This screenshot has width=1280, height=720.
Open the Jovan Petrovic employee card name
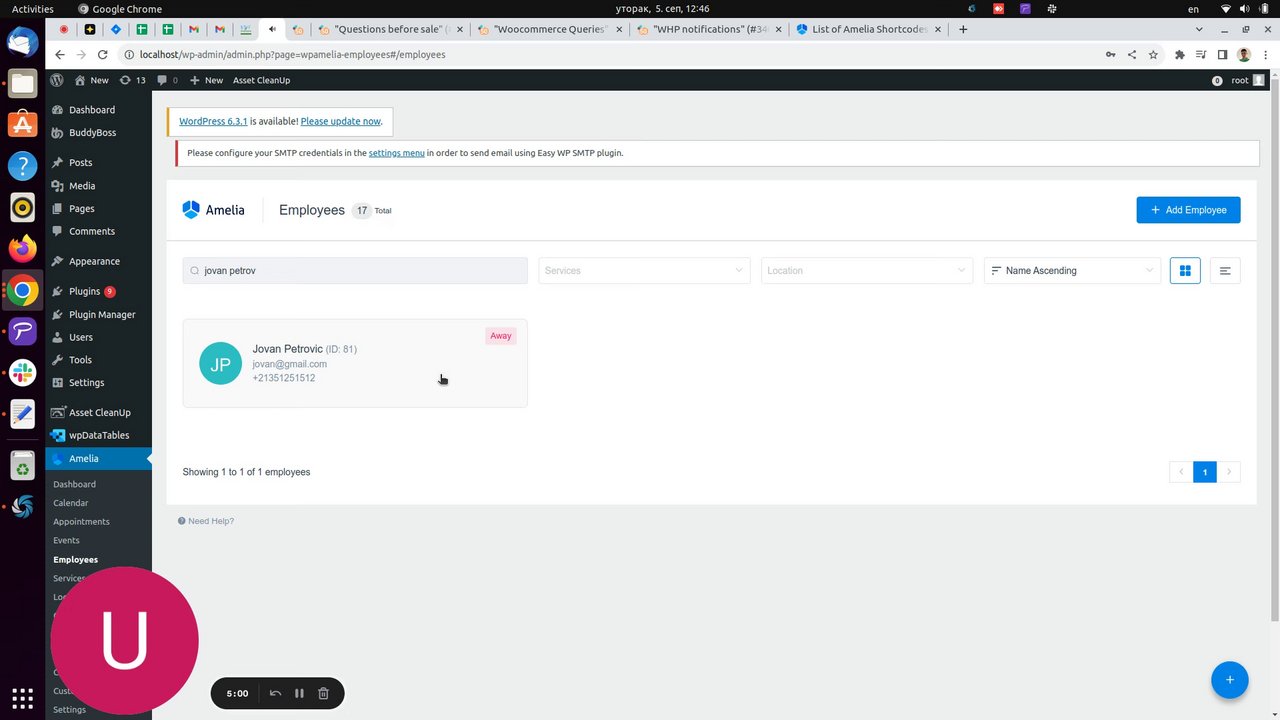coord(288,349)
